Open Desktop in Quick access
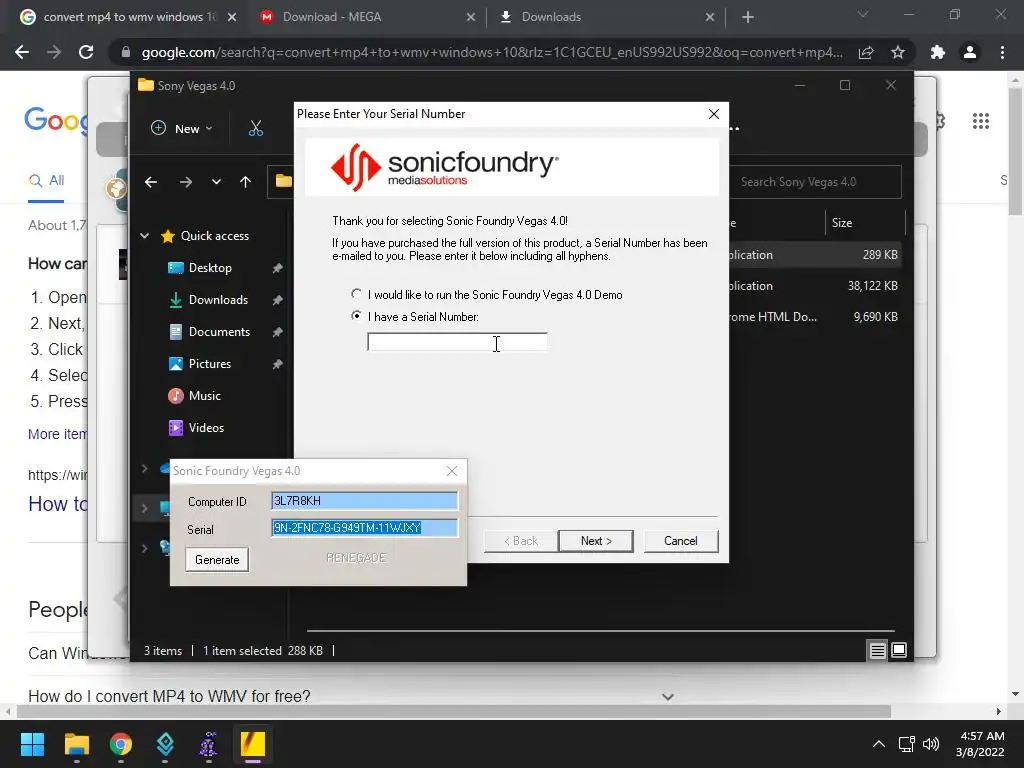The width and height of the screenshot is (1024, 768). (x=210, y=268)
